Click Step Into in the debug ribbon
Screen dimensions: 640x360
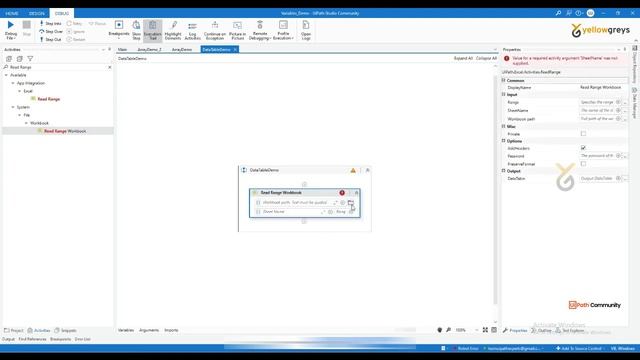[x=51, y=24]
